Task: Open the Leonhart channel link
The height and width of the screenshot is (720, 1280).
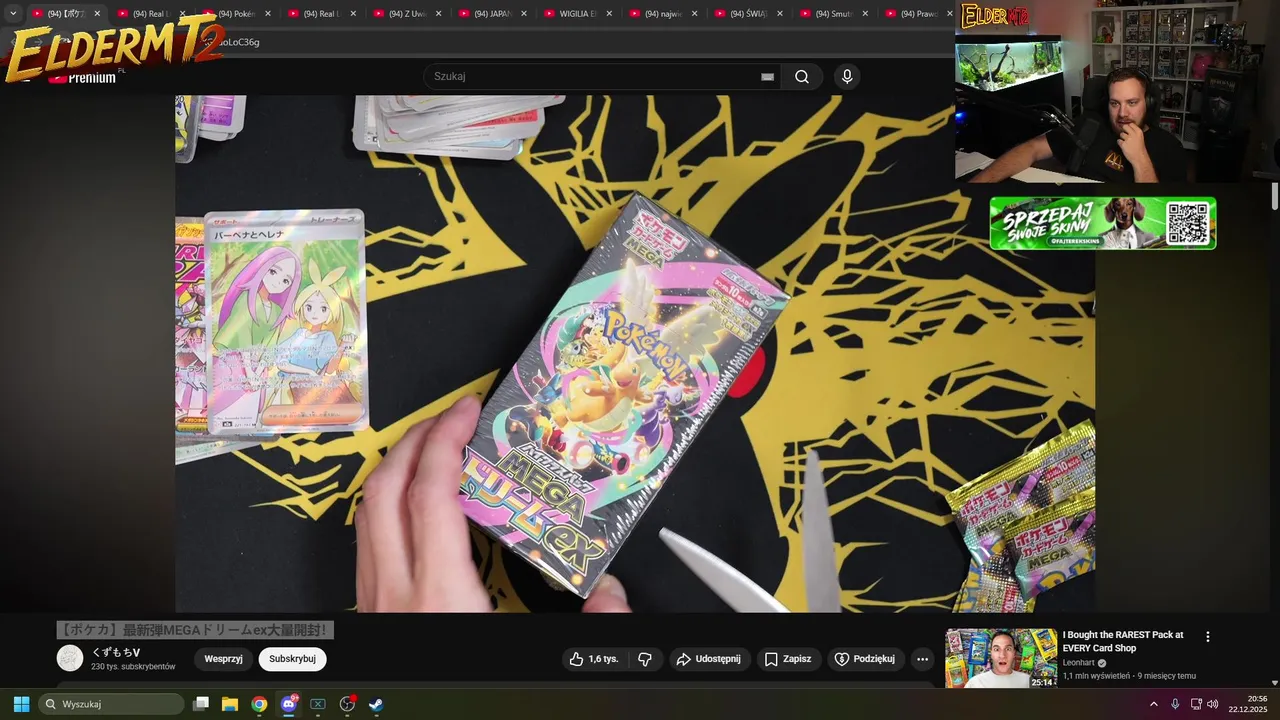Action: (x=1079, y=662)
